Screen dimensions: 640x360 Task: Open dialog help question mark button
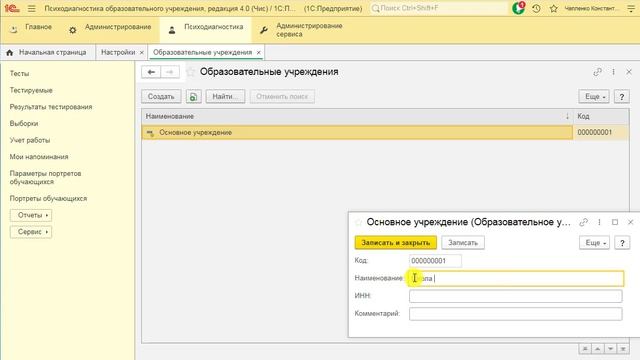pyautogui.click(x=622, y=243)
